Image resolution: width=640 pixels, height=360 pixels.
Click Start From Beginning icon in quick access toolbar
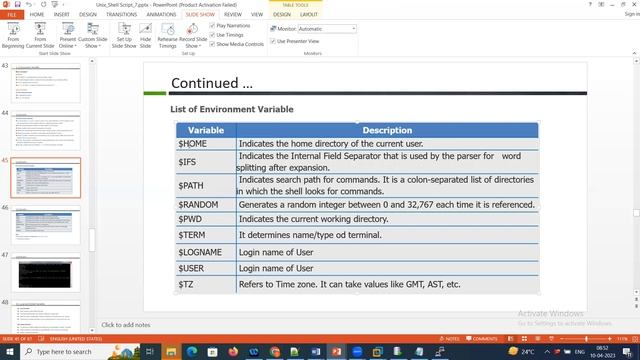click(x=55, y=4)
